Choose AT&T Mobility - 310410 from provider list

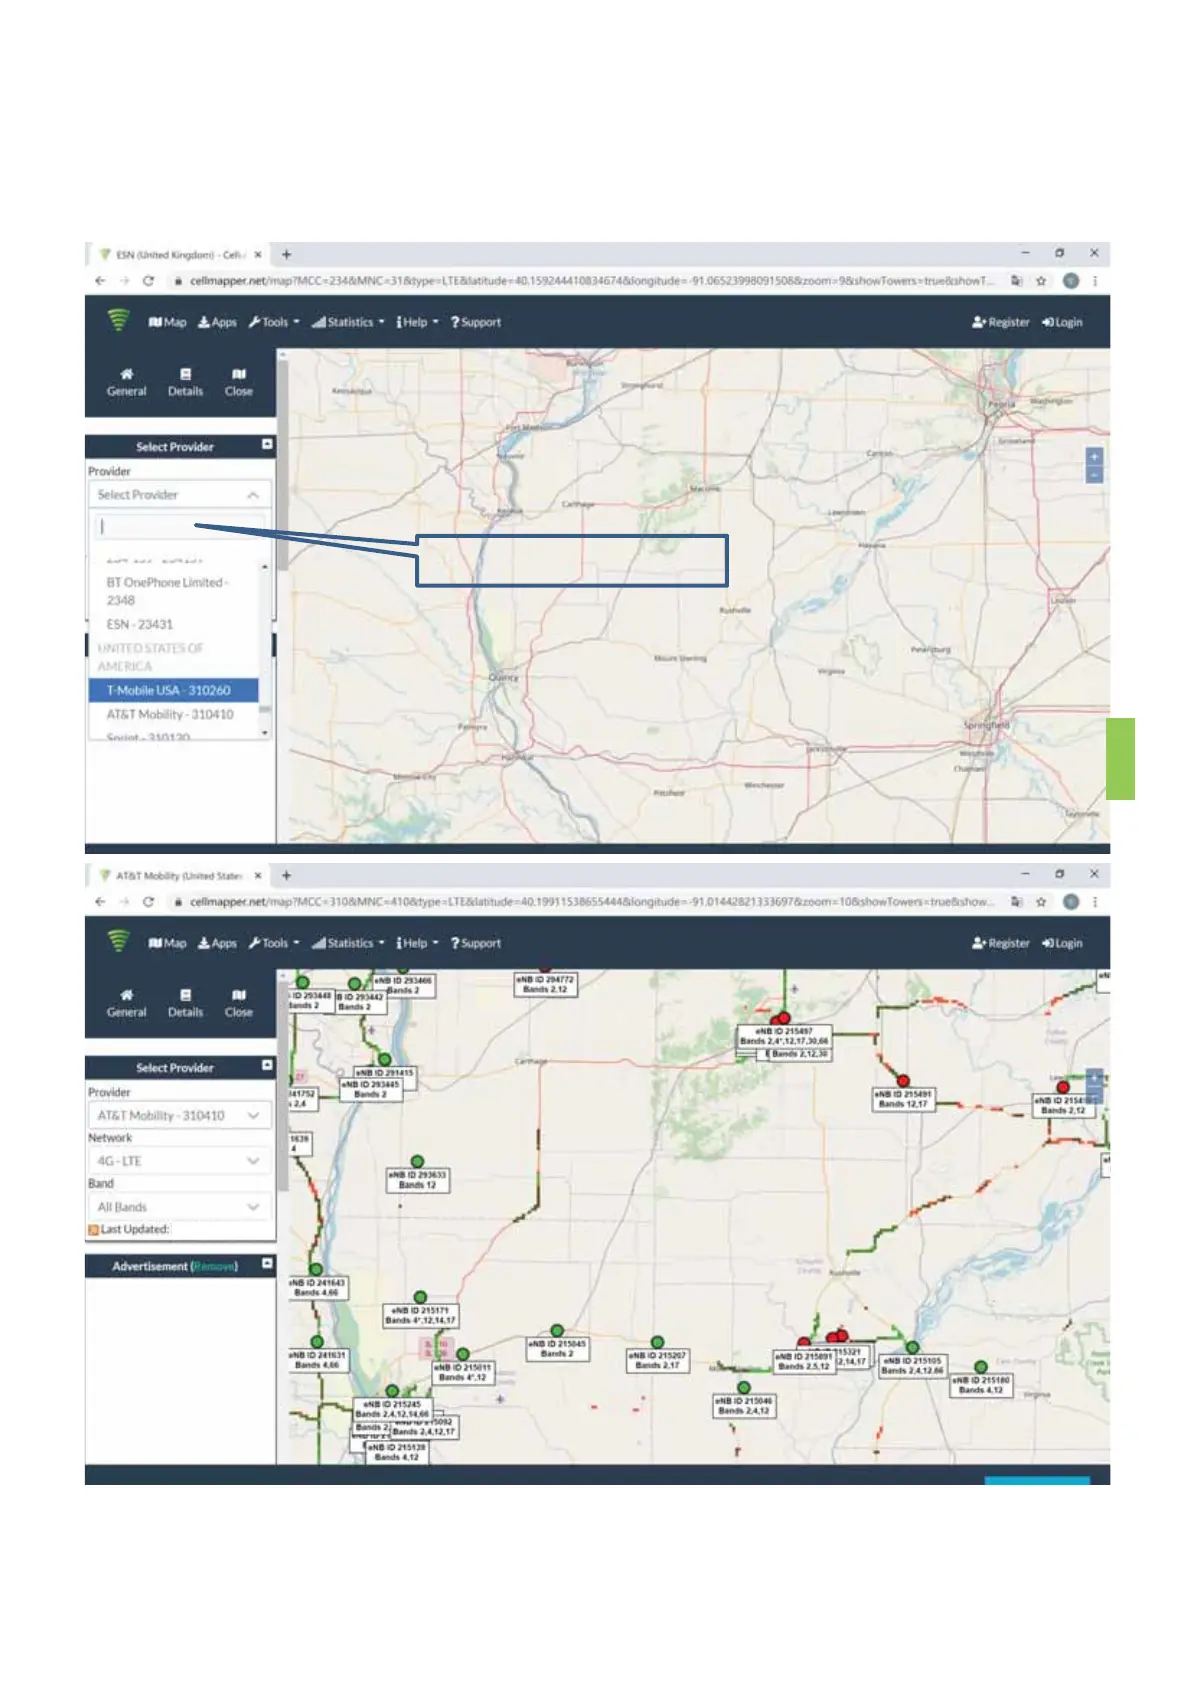point(174,714)
